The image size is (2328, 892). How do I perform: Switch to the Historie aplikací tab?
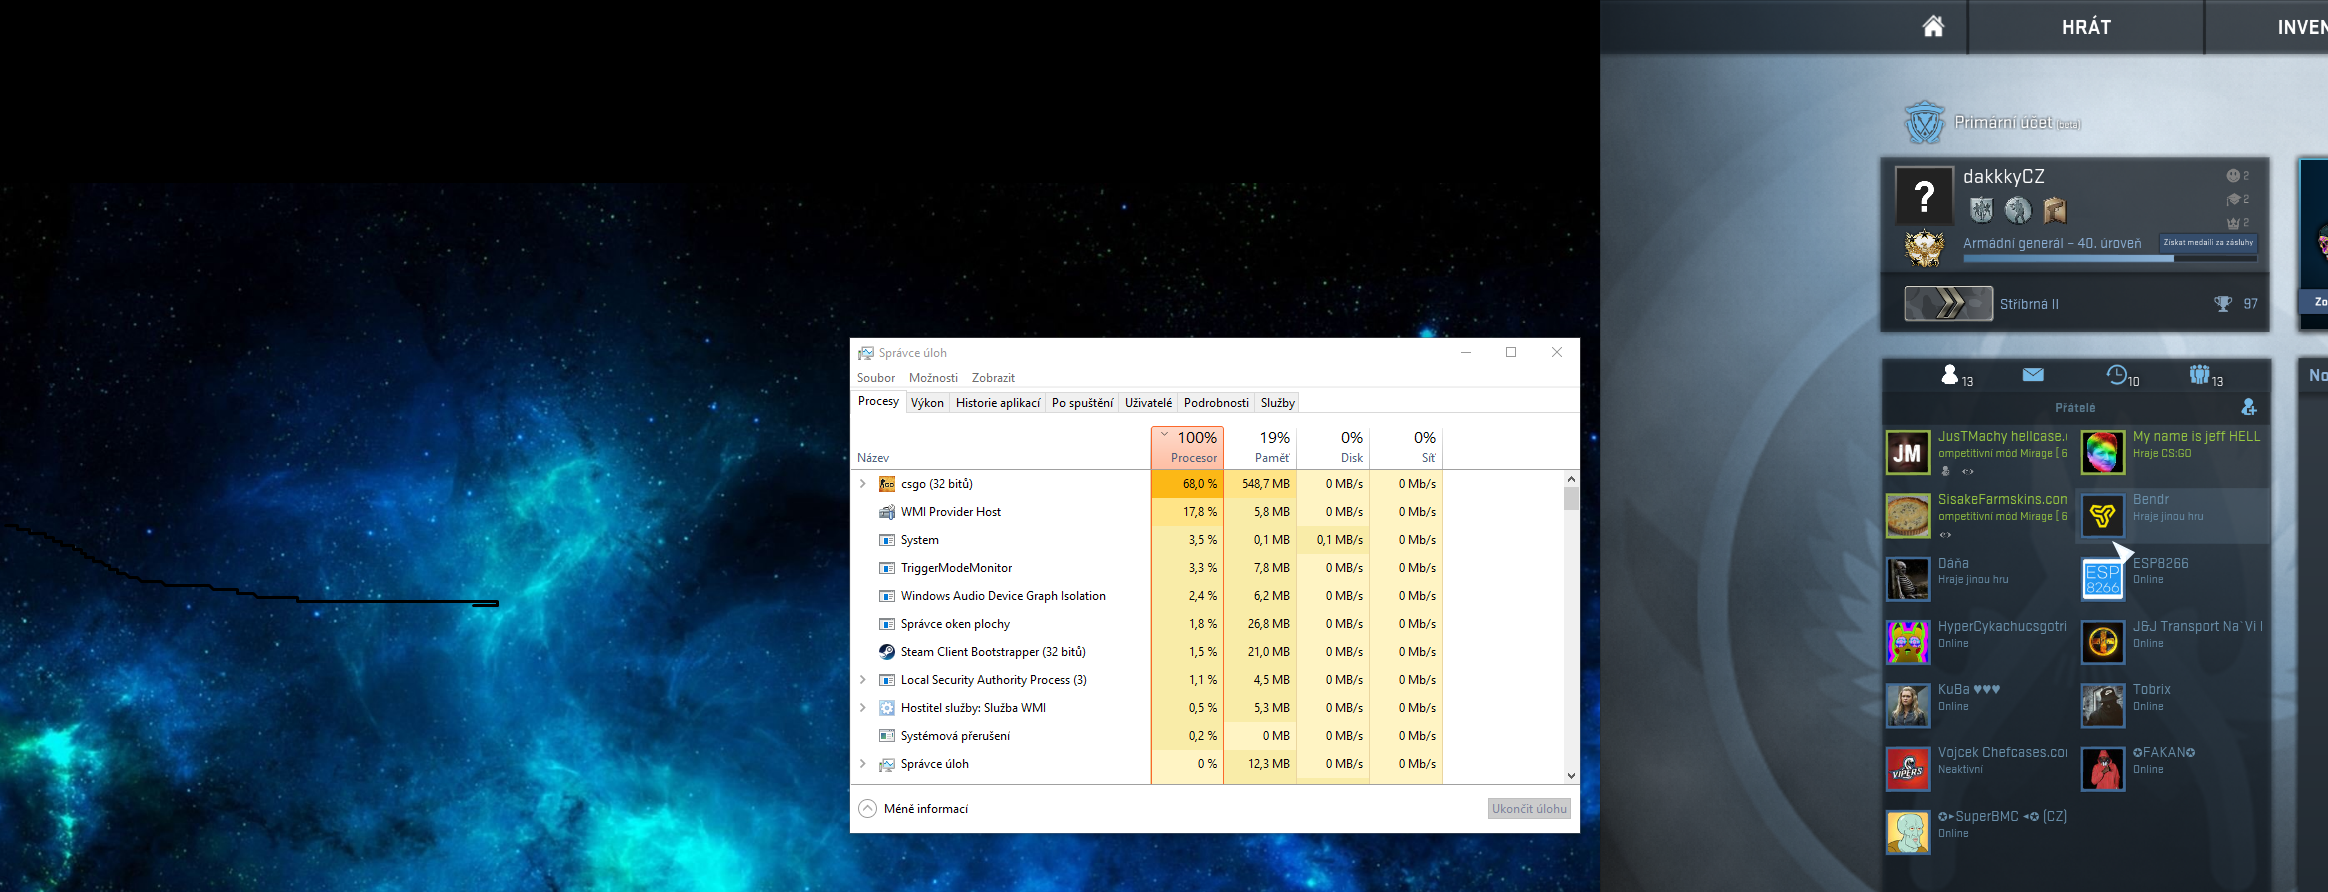pyautogui.click(x=998, y=403)
